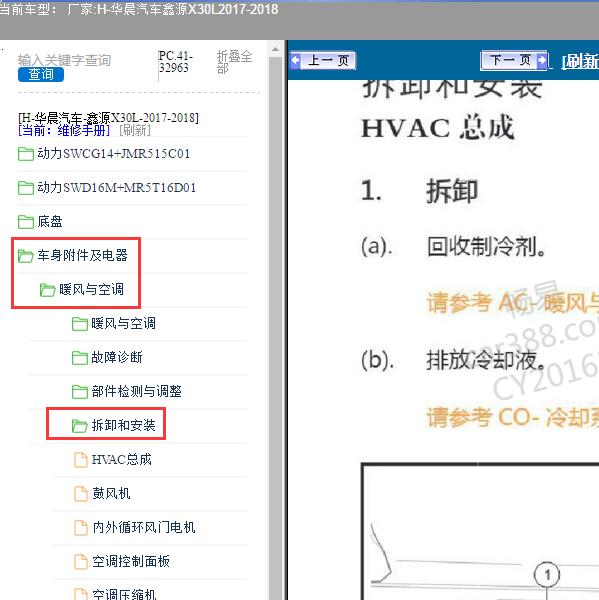Click the 部件检测与调整 folder icon
599x600 pixels.
(80, 392)
